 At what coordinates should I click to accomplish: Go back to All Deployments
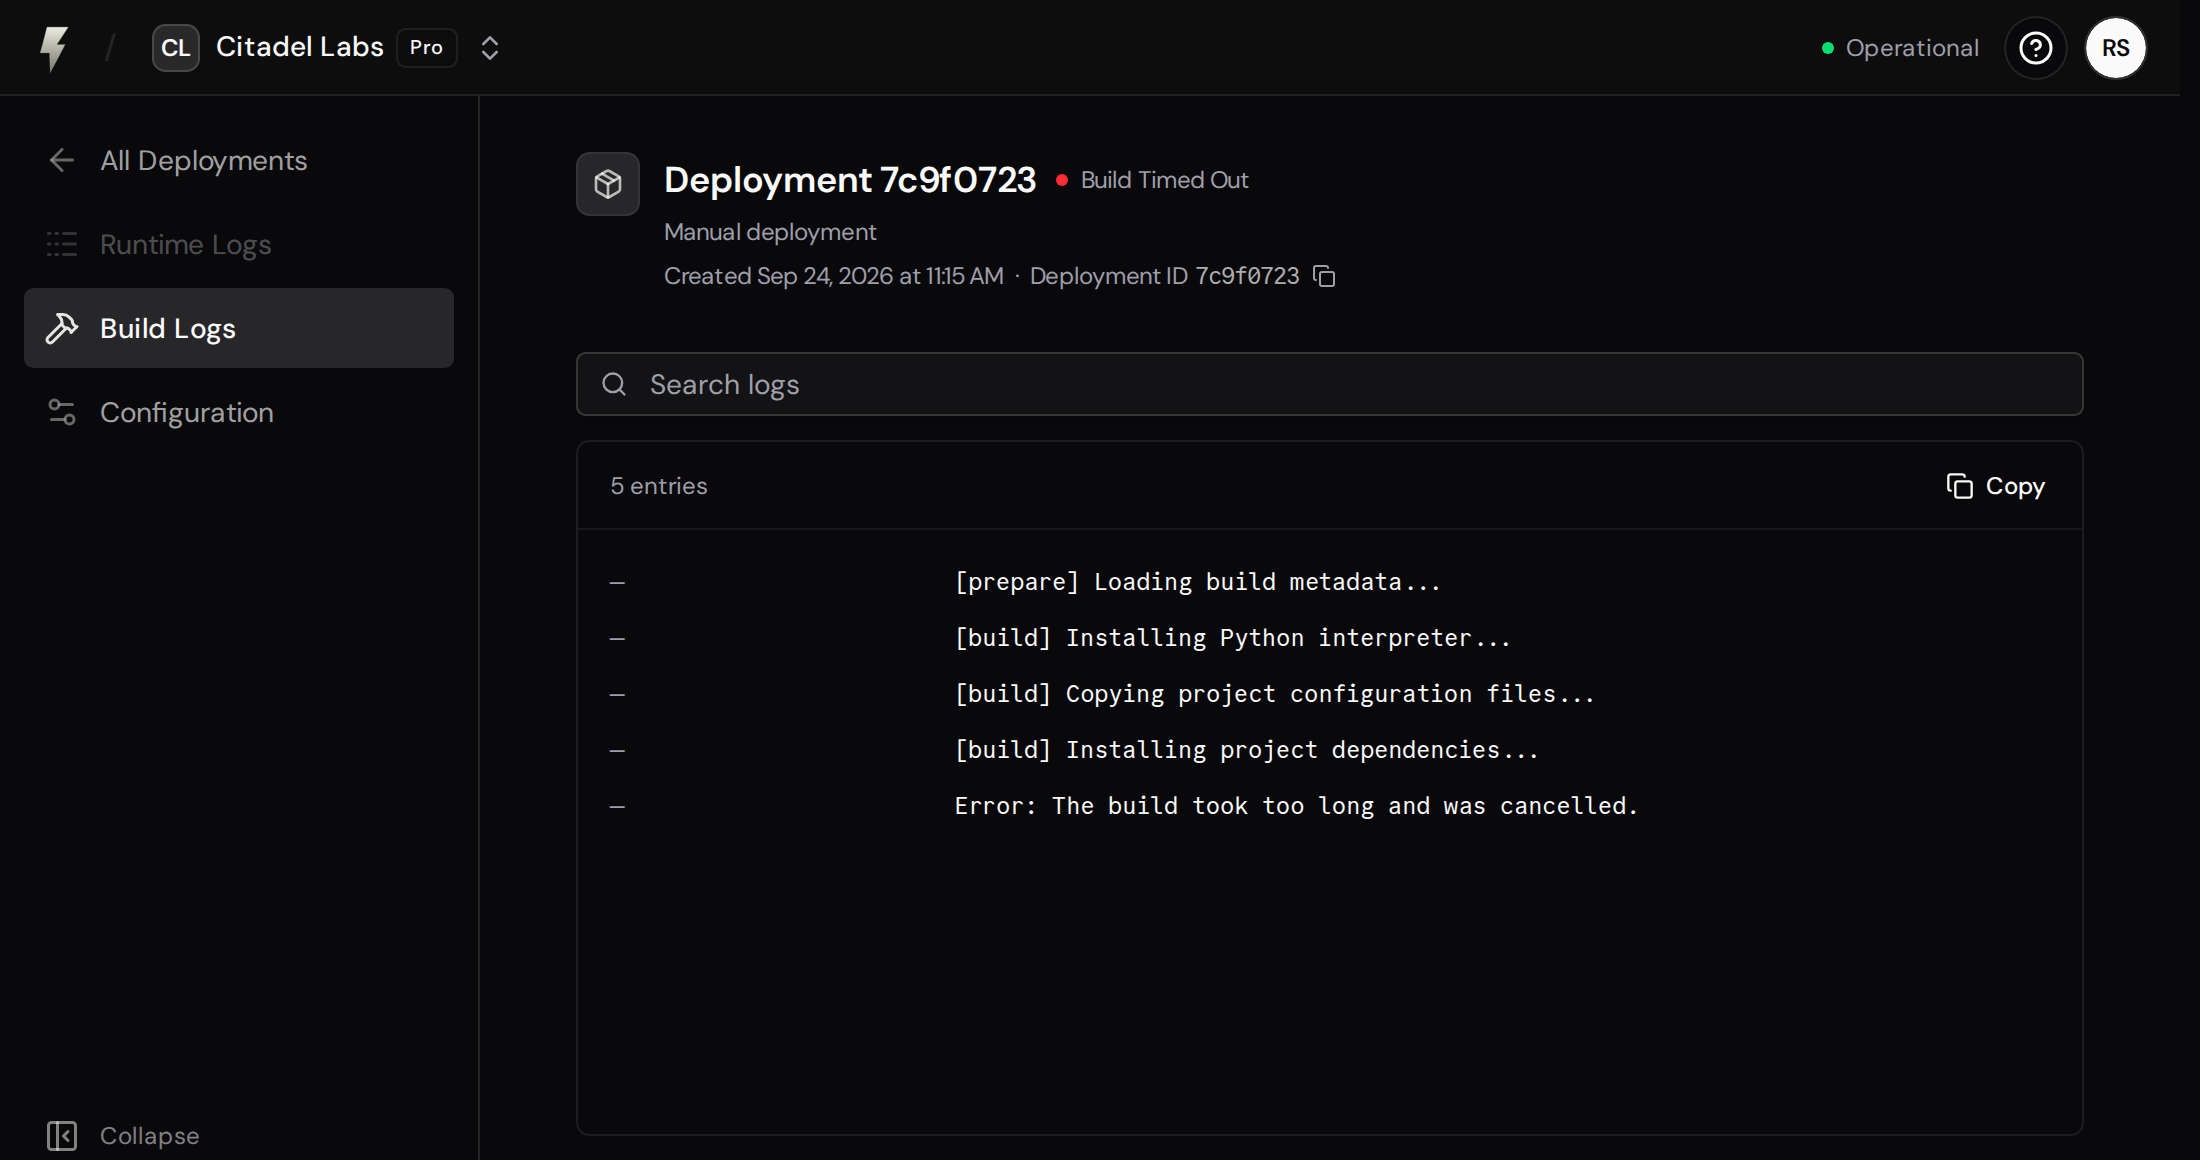pos(239,160)
